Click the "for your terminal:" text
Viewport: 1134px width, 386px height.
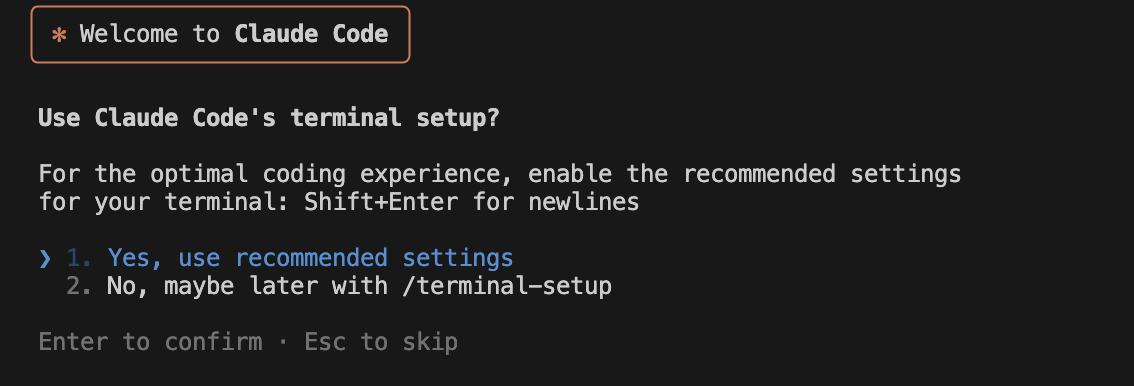click(x=164, y=202)
